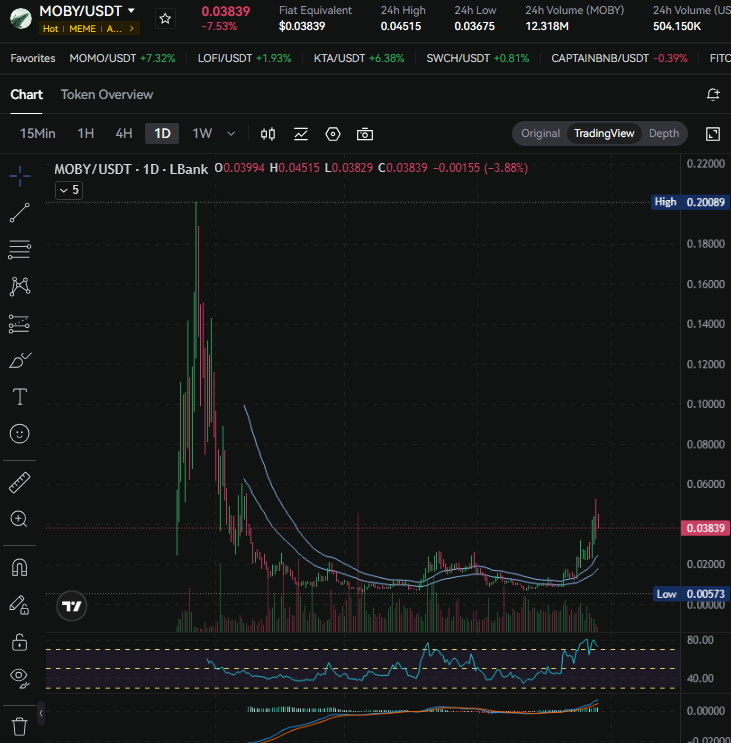Select the 15Min timeframe
The width and height of the screenshot is (731, 743).
[x=37, y=134]
